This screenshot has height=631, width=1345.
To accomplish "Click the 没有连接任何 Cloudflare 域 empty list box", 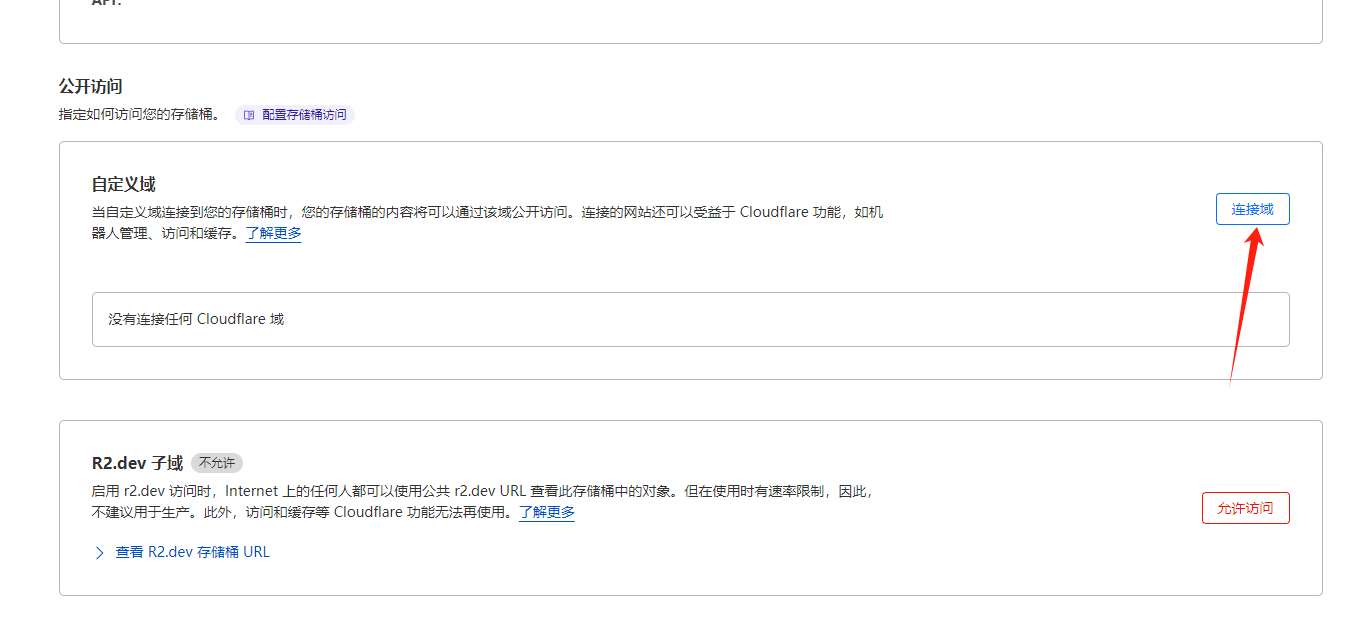I will click(x=690, y=319).
